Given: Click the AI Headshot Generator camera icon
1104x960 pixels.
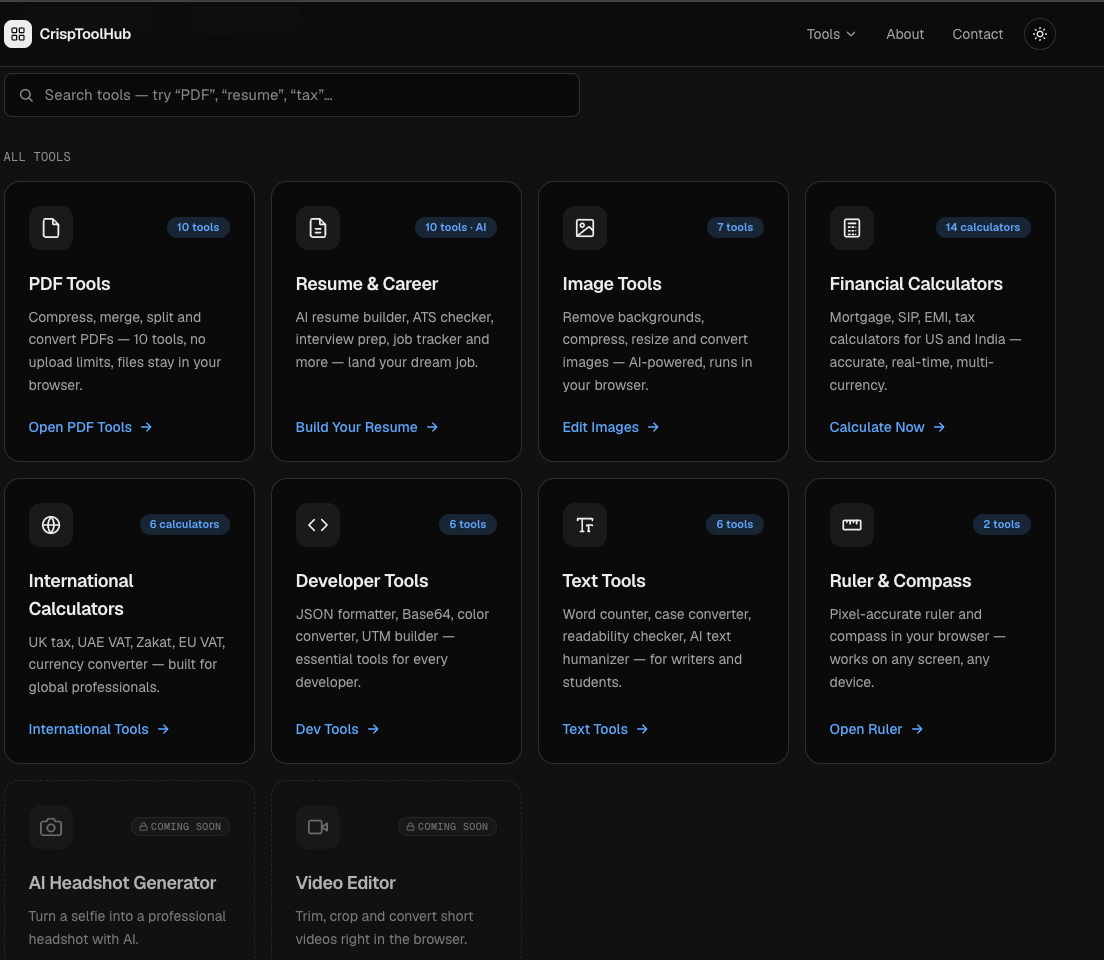Looking at the screenshot, I should pos(51,827).
